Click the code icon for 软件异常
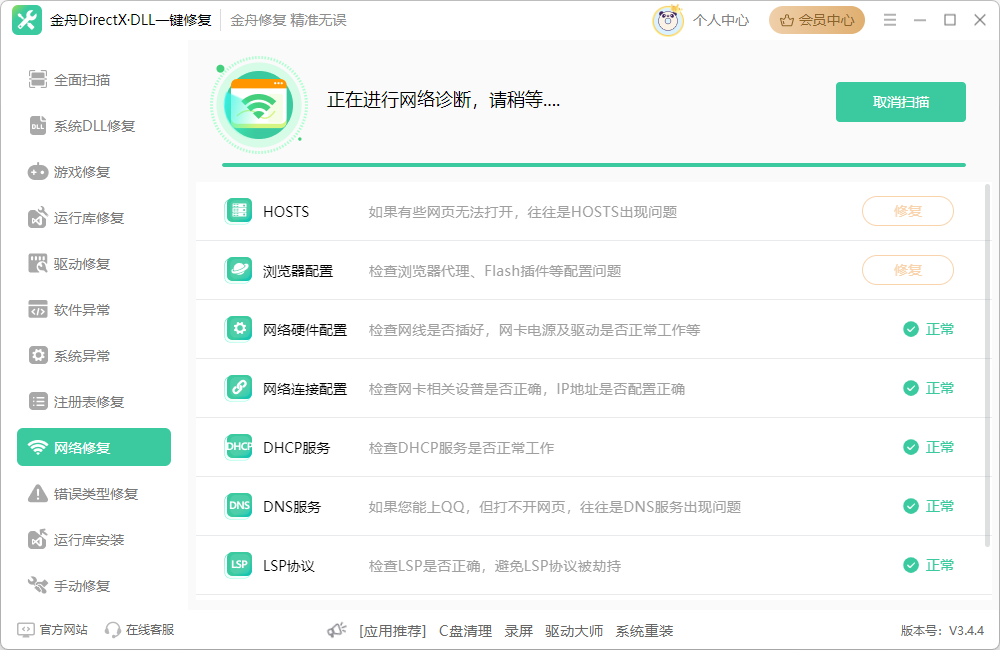 coord(38,309)
